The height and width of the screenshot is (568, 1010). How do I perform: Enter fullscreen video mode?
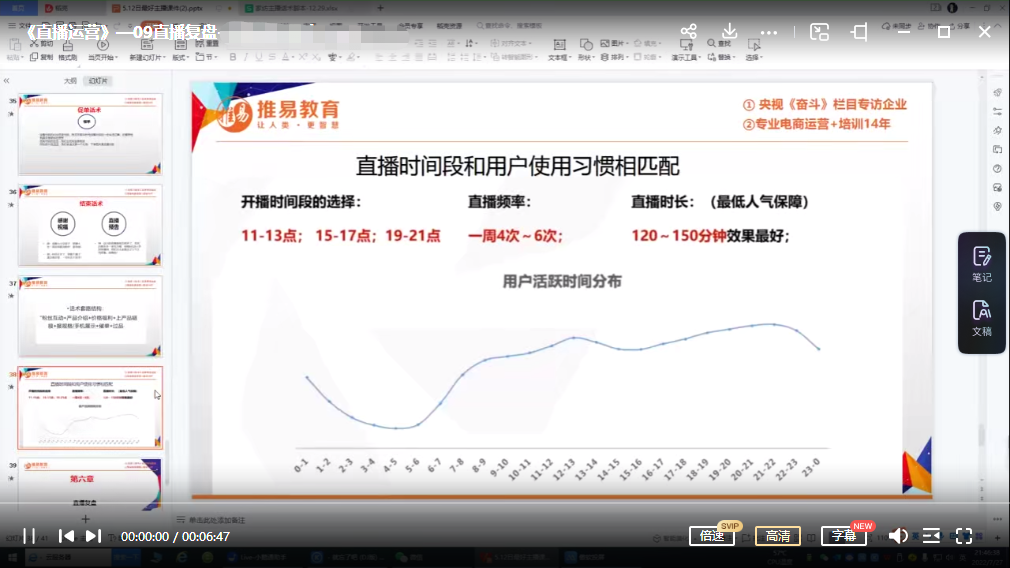964,536
